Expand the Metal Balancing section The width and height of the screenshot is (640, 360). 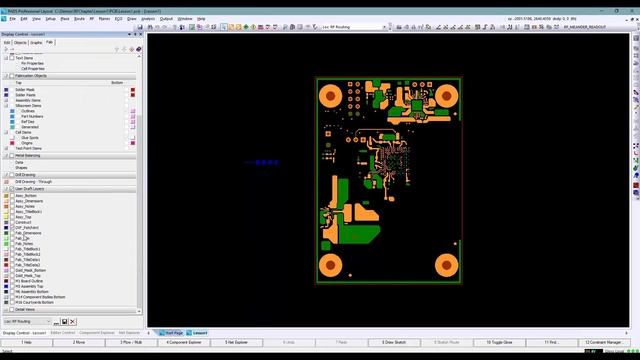(x=6, y=156)
